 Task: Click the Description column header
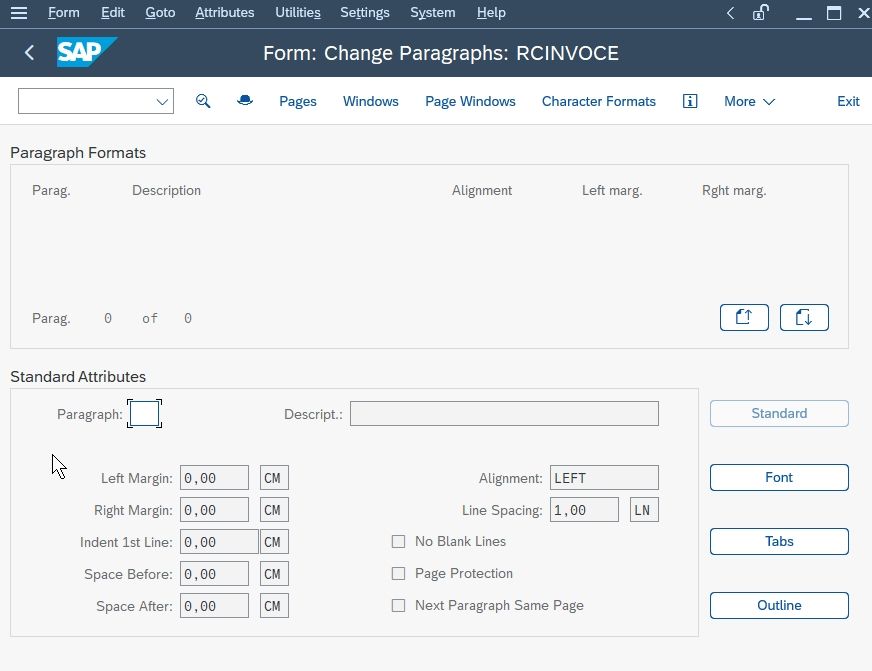coord(166,190)
